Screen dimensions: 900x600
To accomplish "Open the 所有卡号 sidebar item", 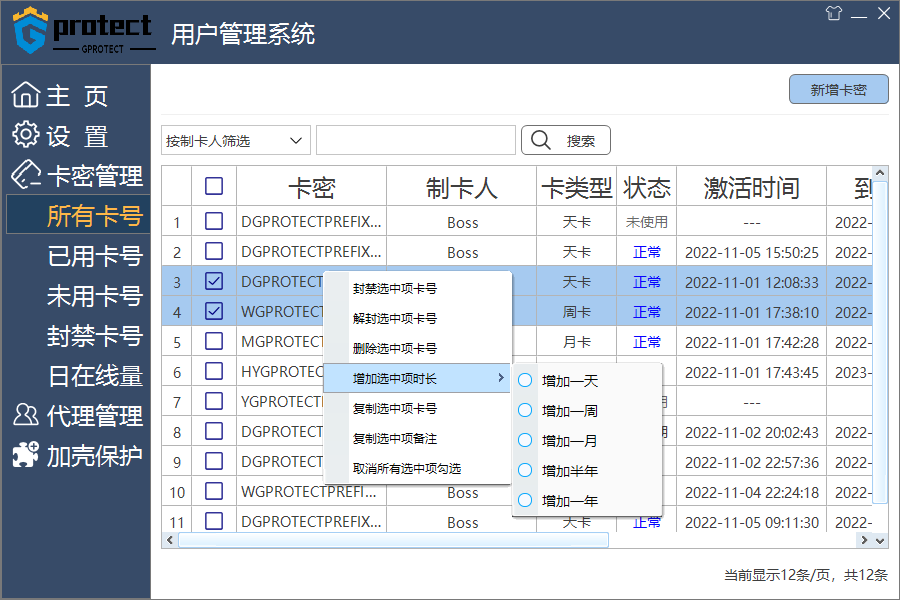I will [x=79, y=215].
